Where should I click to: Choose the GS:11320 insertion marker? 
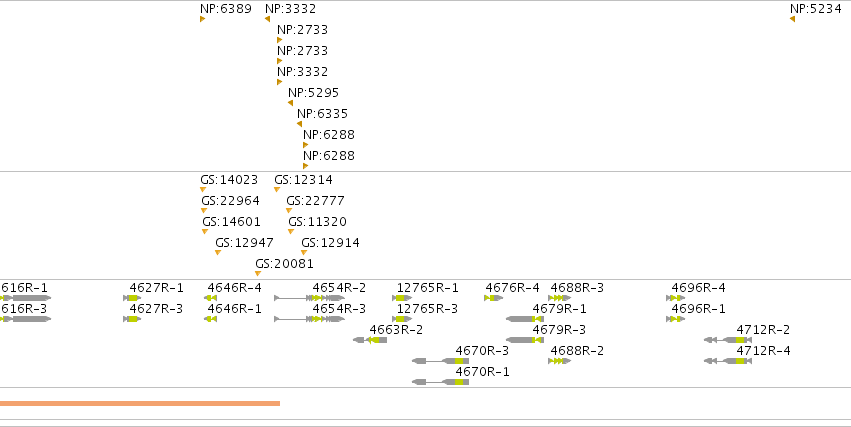click(x=291, y=232)
